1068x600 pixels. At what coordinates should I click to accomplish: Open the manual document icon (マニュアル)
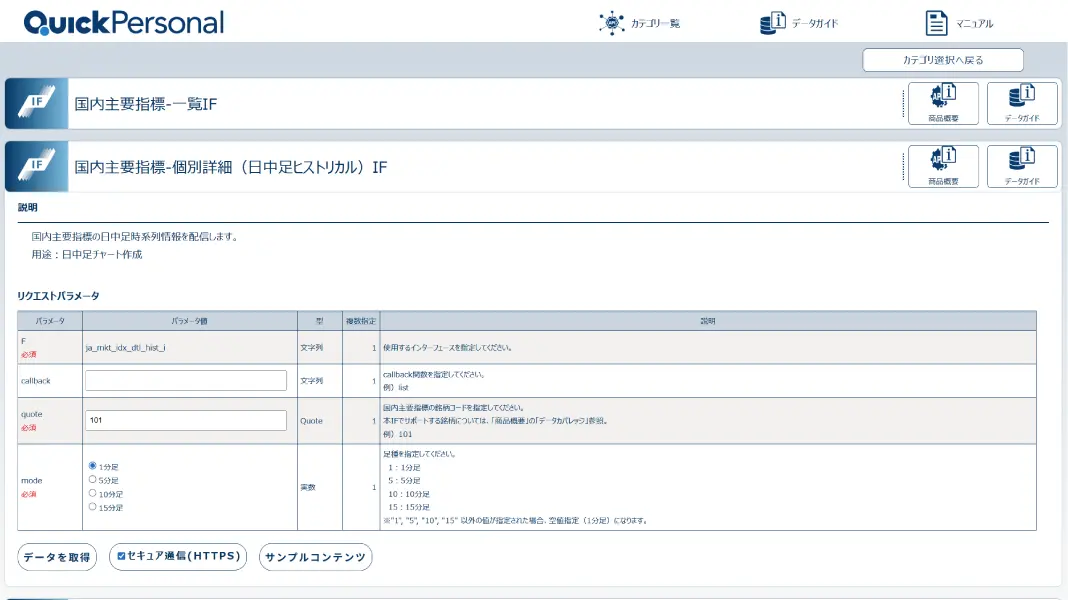[936, 23]
